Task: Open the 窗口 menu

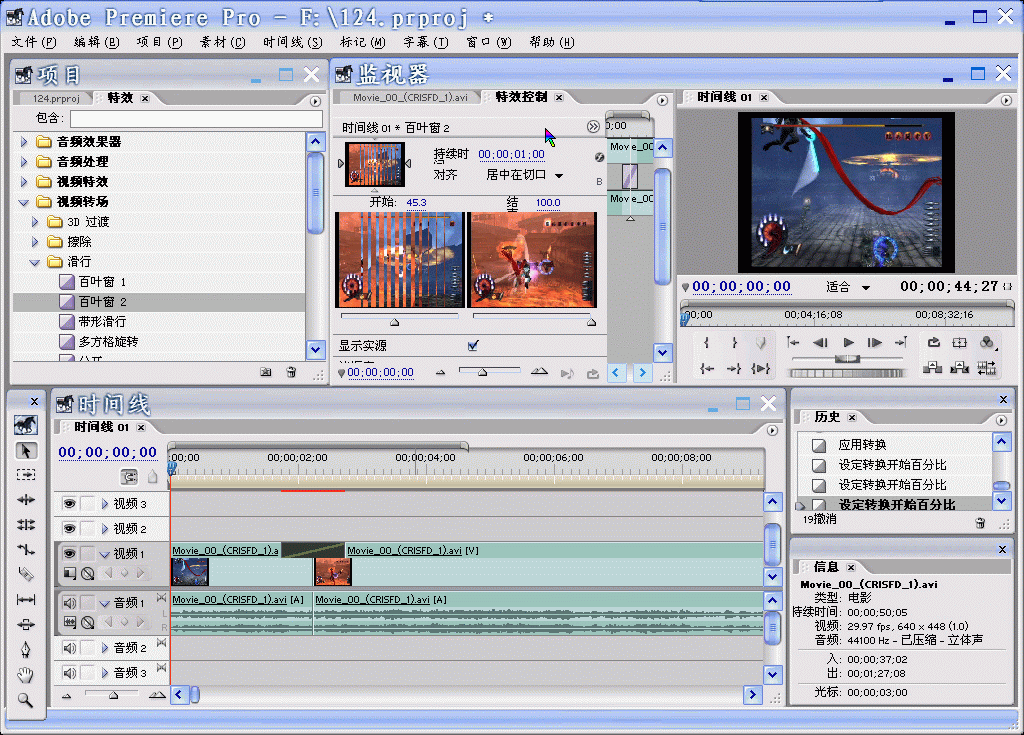Action: point(488,42)
